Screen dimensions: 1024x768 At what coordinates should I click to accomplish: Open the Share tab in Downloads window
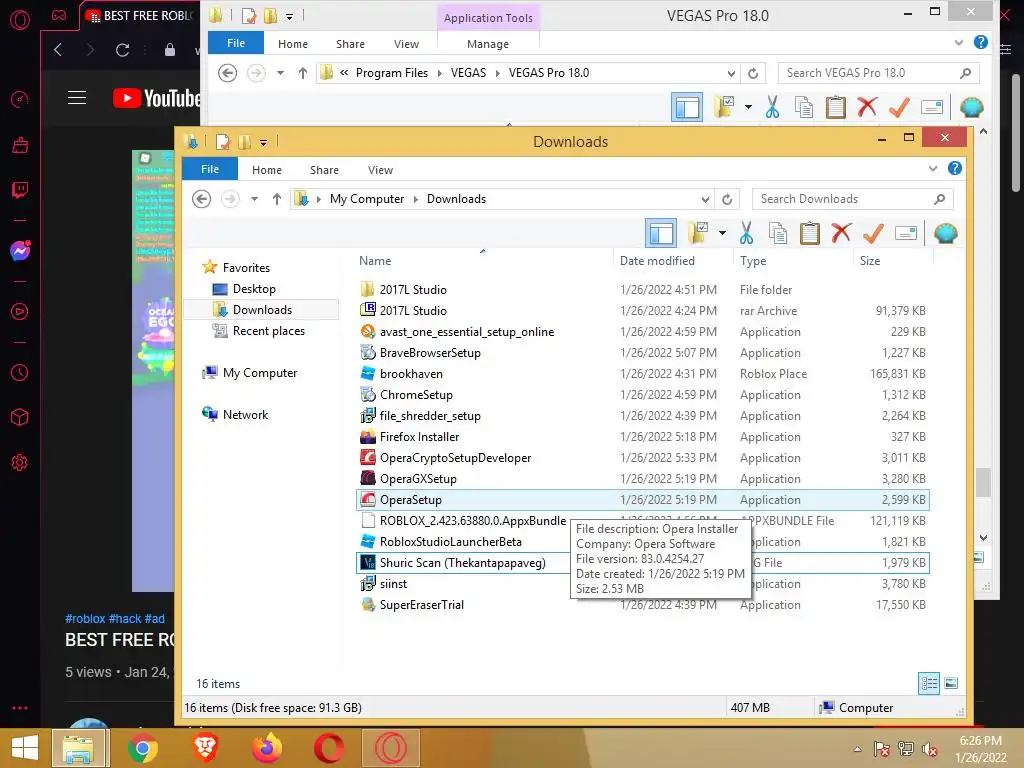coord(324,170)
